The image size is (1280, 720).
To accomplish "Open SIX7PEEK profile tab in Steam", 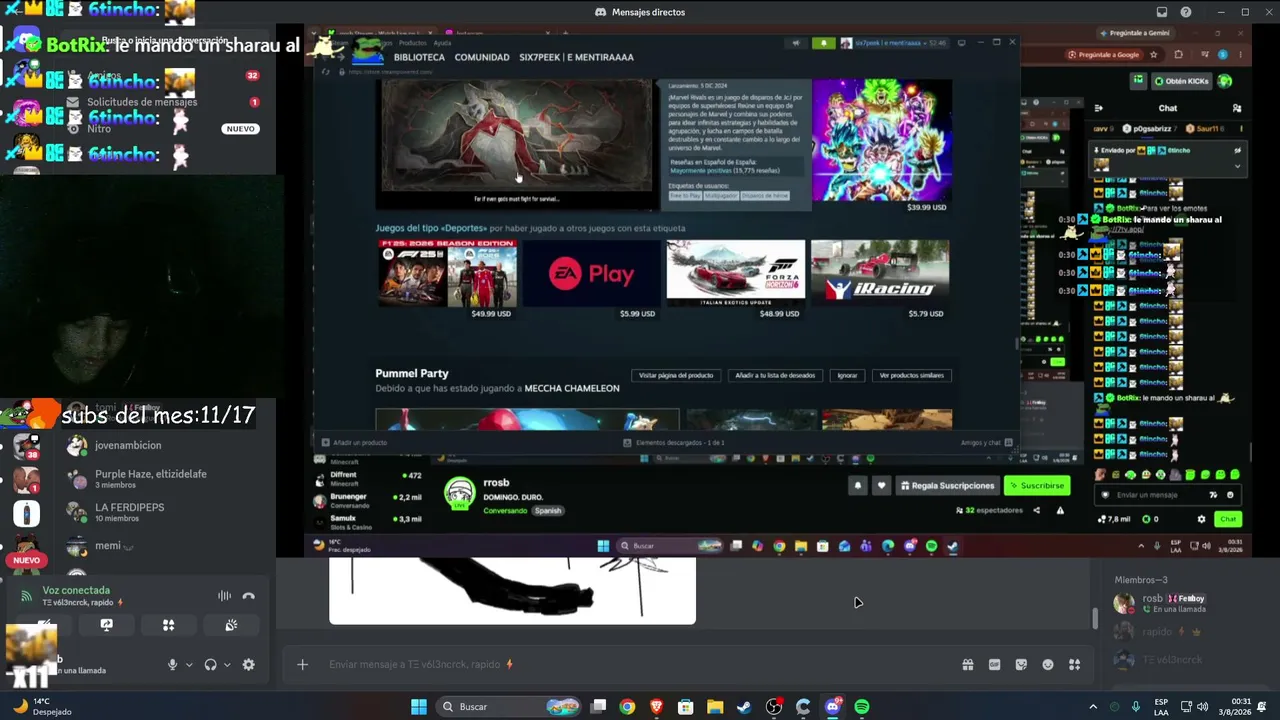I will pos(576,57).
